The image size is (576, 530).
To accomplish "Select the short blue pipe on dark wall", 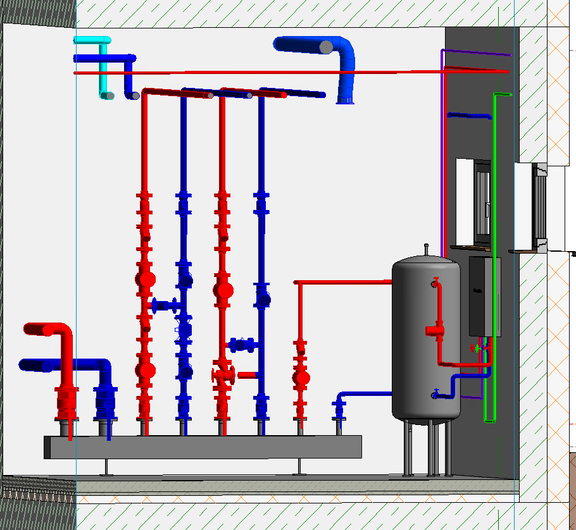I will (x=469, y=116).
